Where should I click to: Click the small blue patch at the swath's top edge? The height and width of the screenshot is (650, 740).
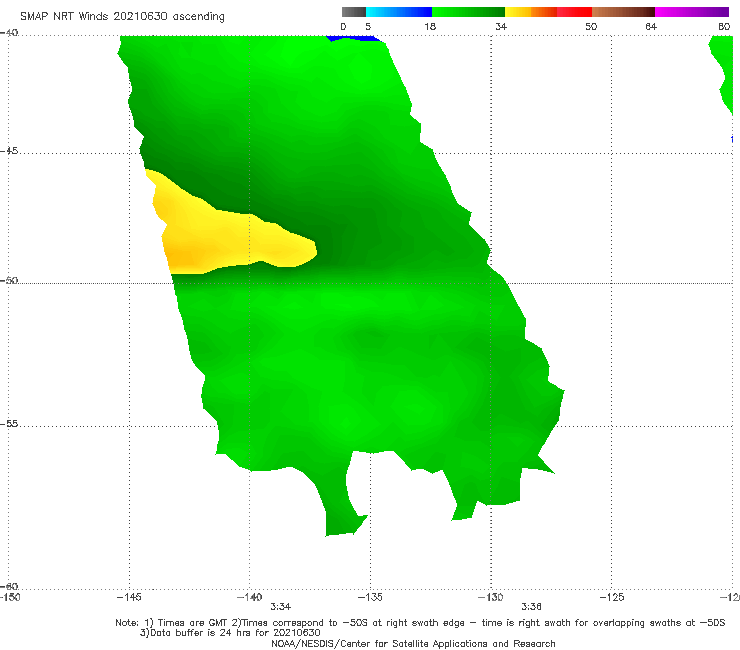point(353,38)
